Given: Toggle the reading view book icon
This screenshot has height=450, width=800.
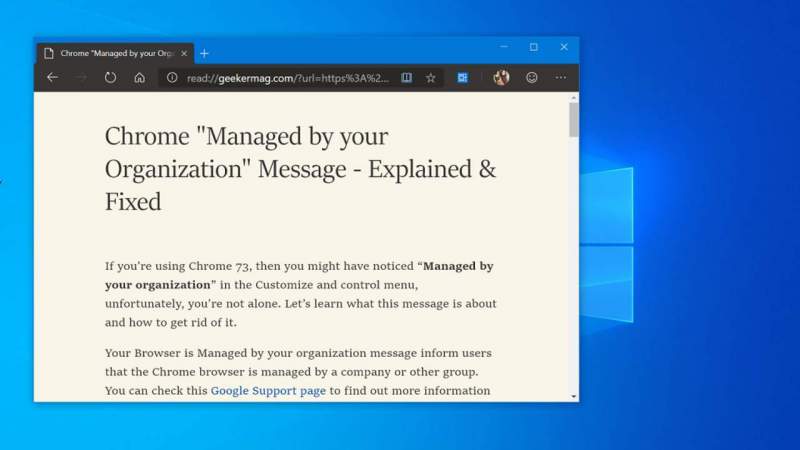Looking at the screenshot, I should click(x=406, y=78).
